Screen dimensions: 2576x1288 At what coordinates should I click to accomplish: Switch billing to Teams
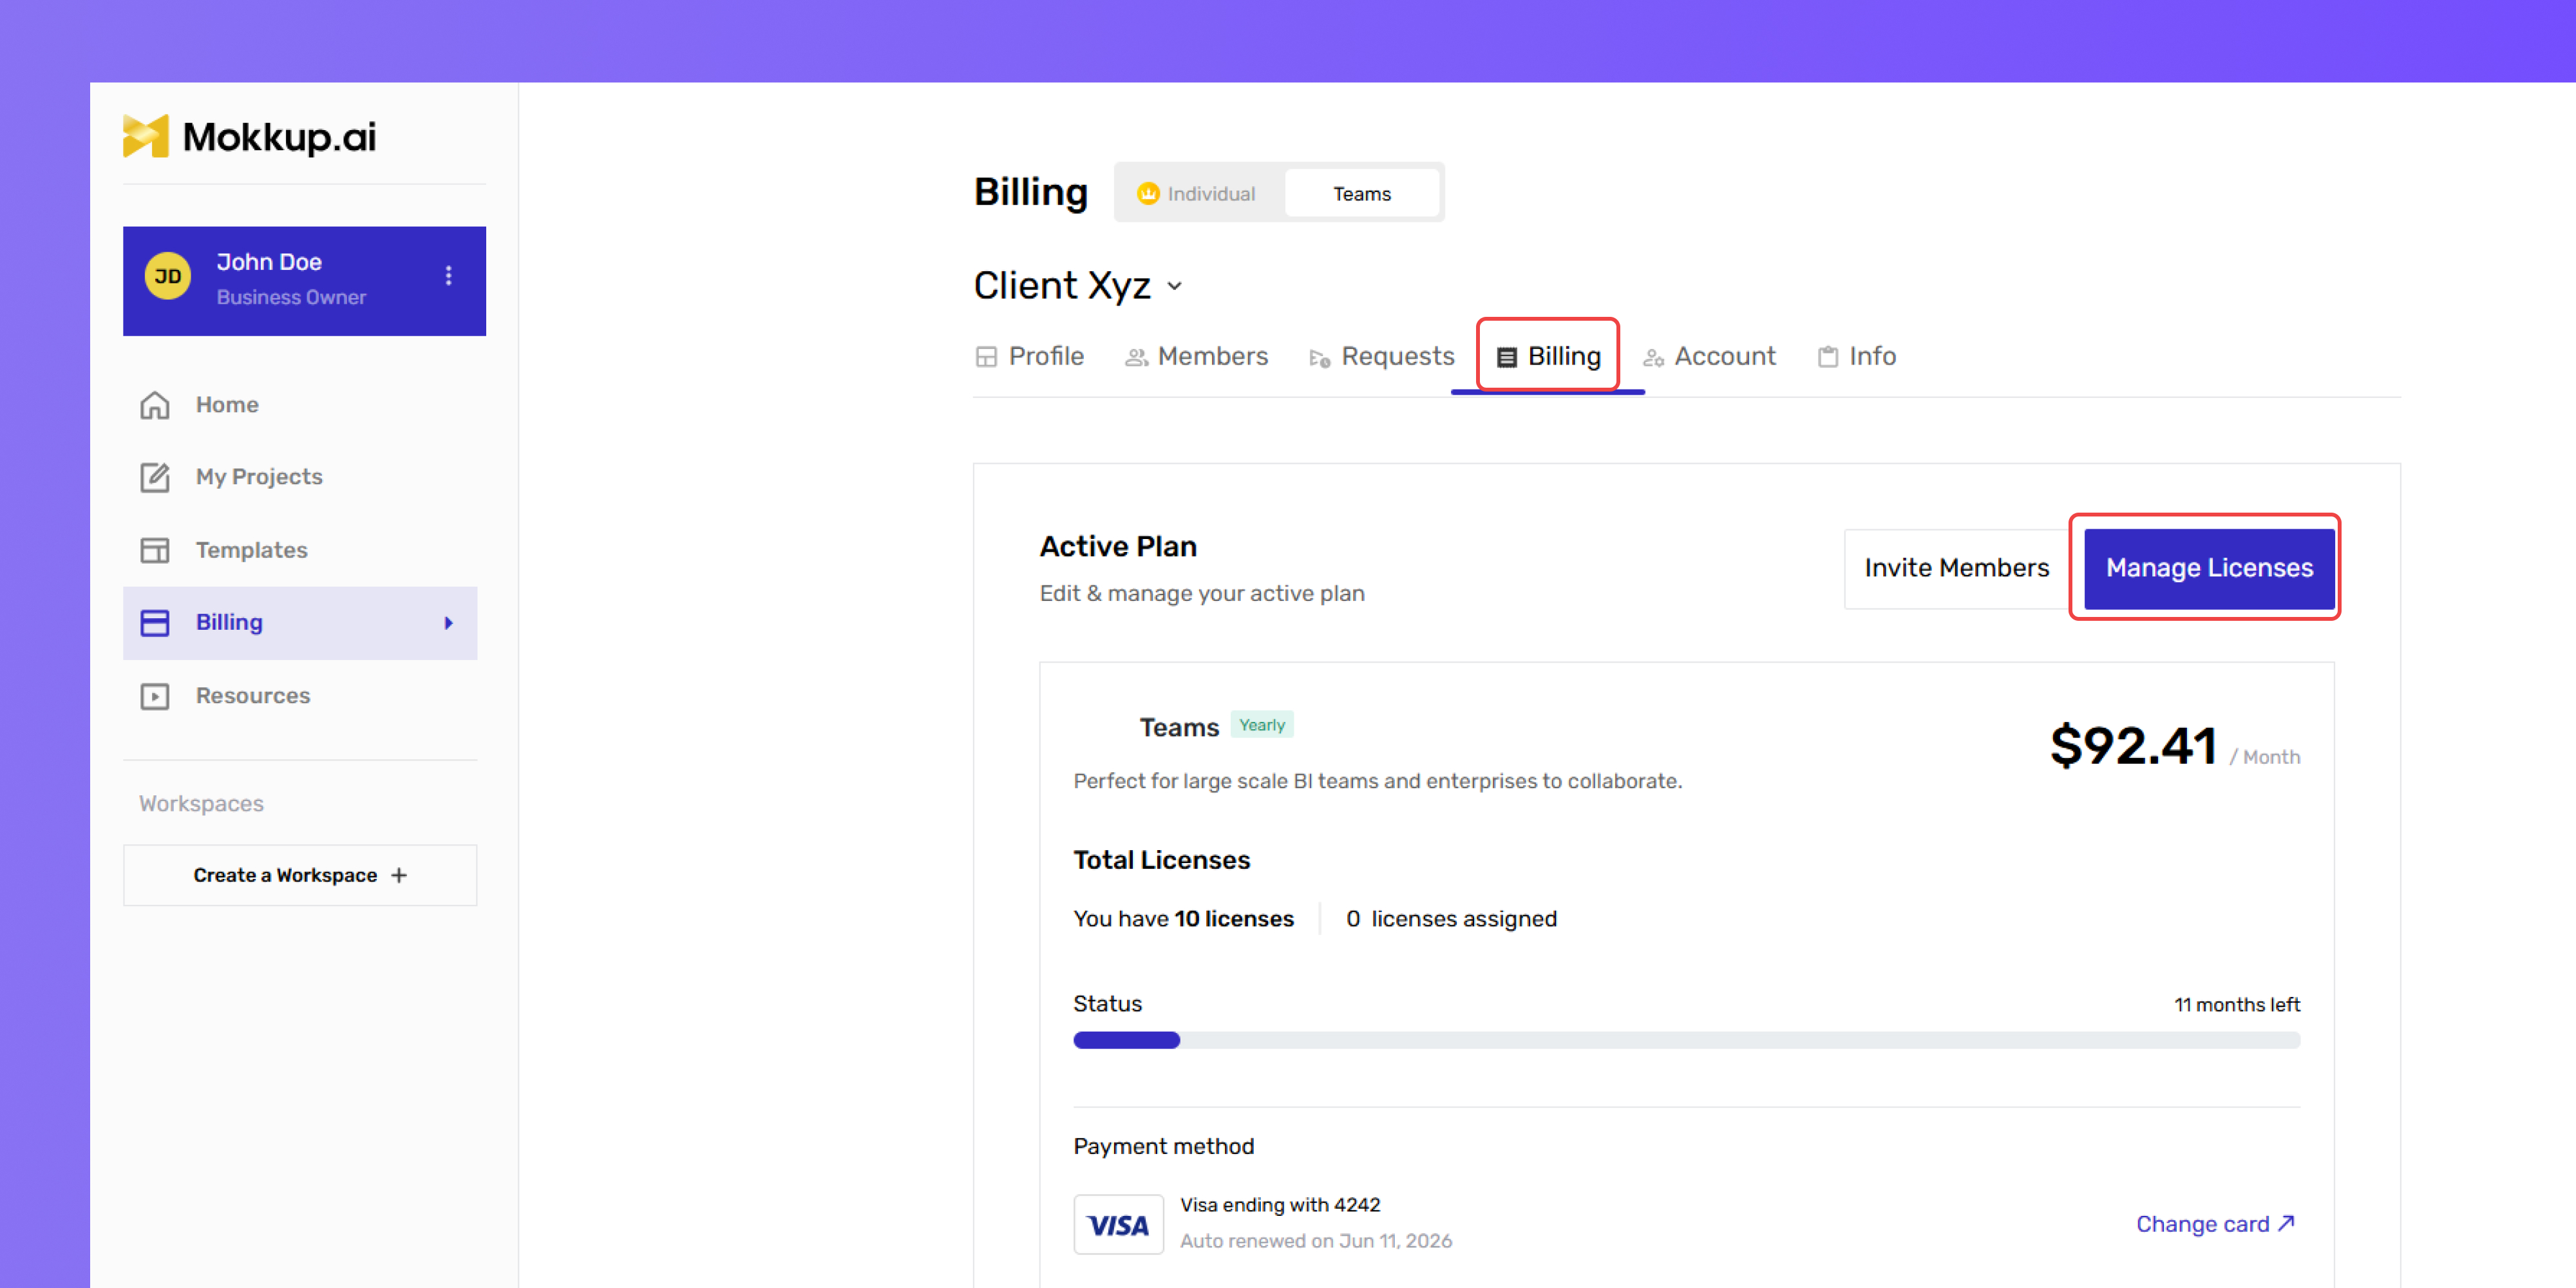click(x=1361, y=194)
